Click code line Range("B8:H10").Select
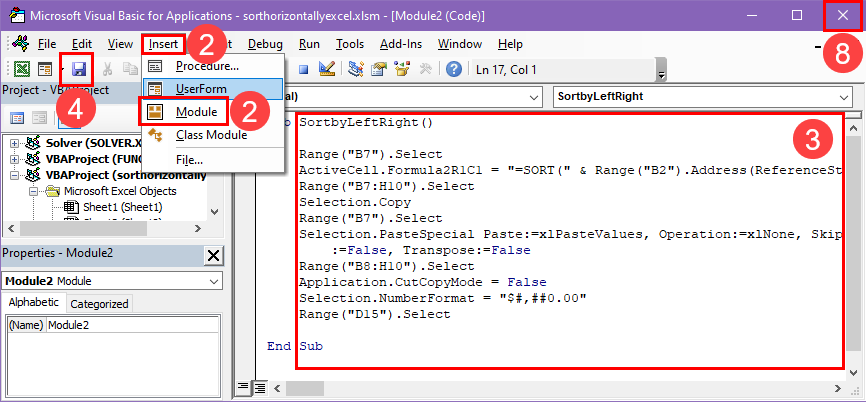 point(387,266)
